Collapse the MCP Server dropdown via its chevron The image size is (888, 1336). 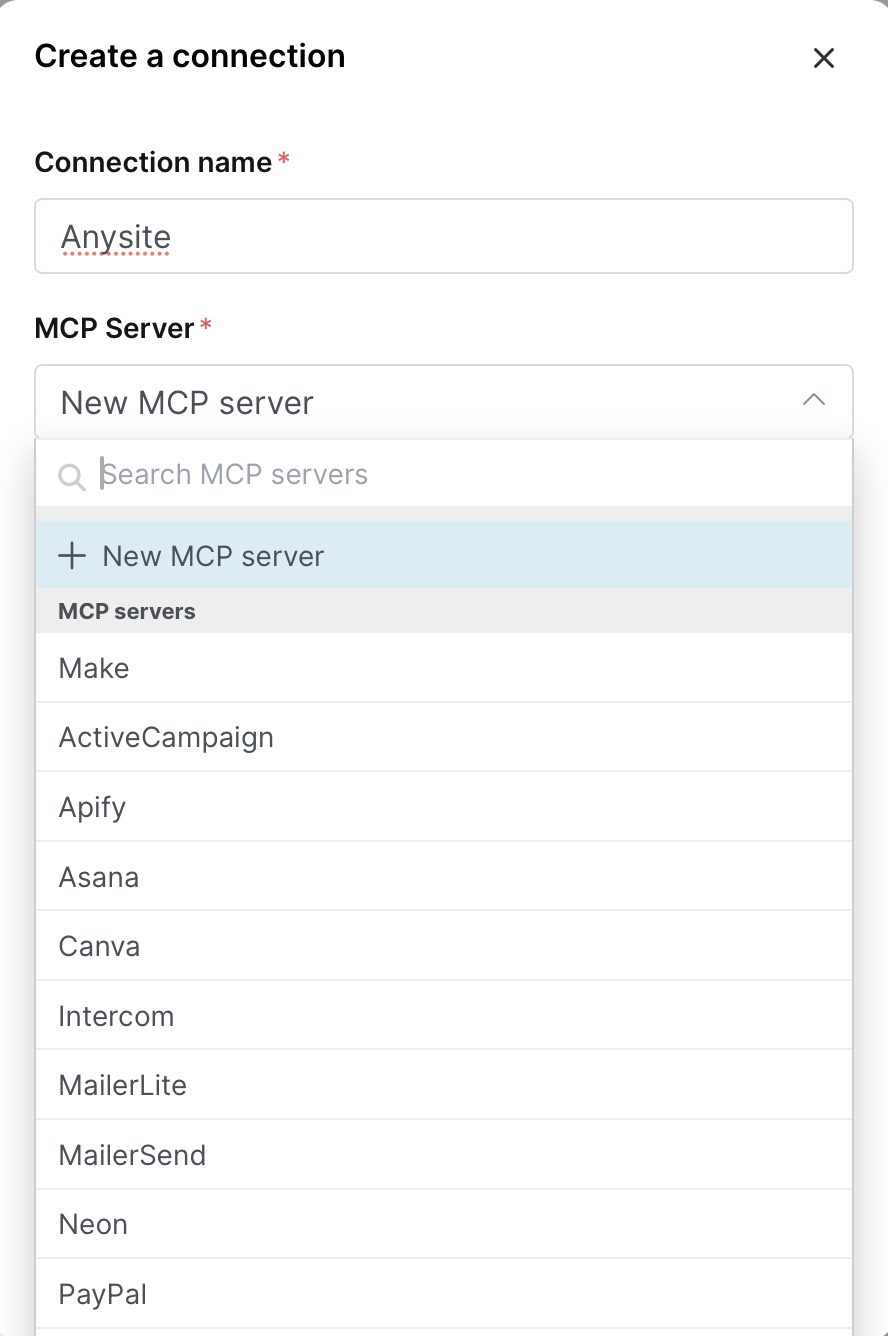pyautogui.click(x=814, y=400)
